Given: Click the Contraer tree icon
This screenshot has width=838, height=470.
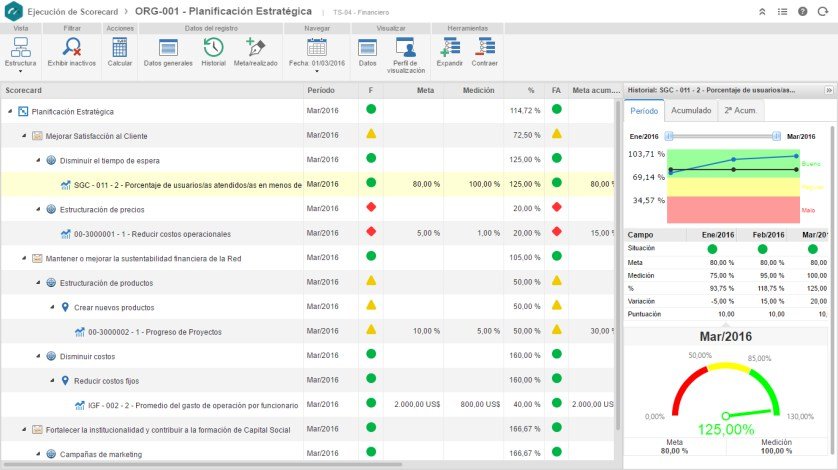Looking at the screenshot, I should point(484,47).
